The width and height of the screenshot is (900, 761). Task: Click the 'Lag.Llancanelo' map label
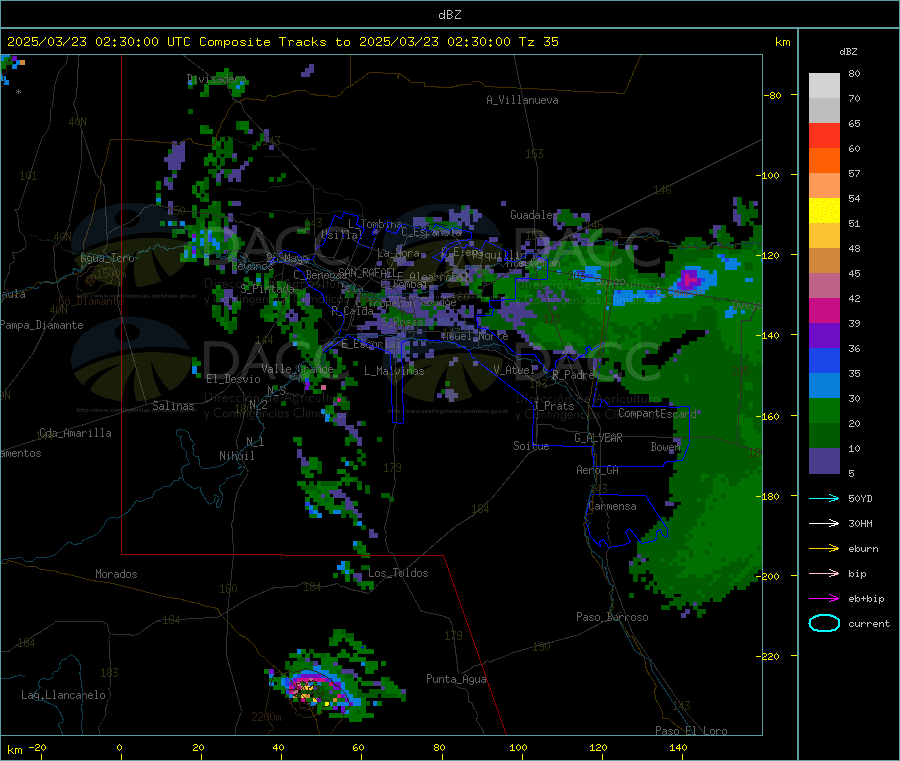point(64,695)
